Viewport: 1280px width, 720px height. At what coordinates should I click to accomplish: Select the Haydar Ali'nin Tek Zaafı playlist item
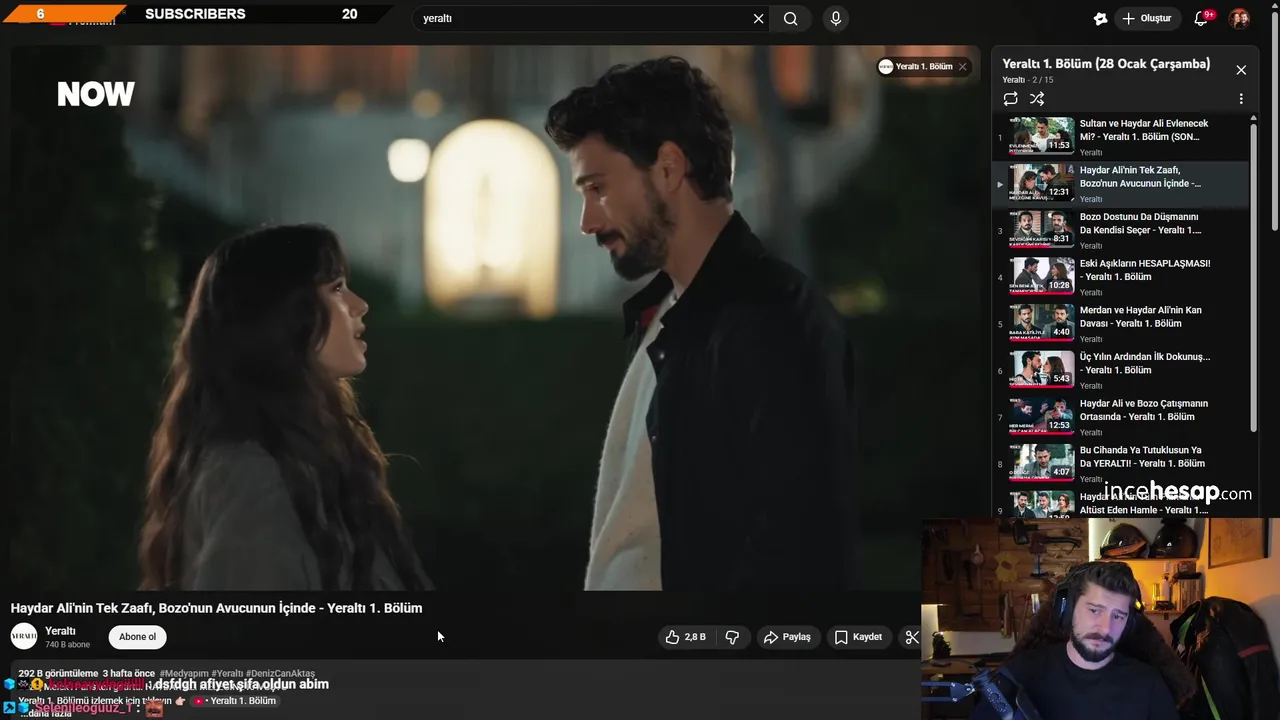tap(1120, 183)
